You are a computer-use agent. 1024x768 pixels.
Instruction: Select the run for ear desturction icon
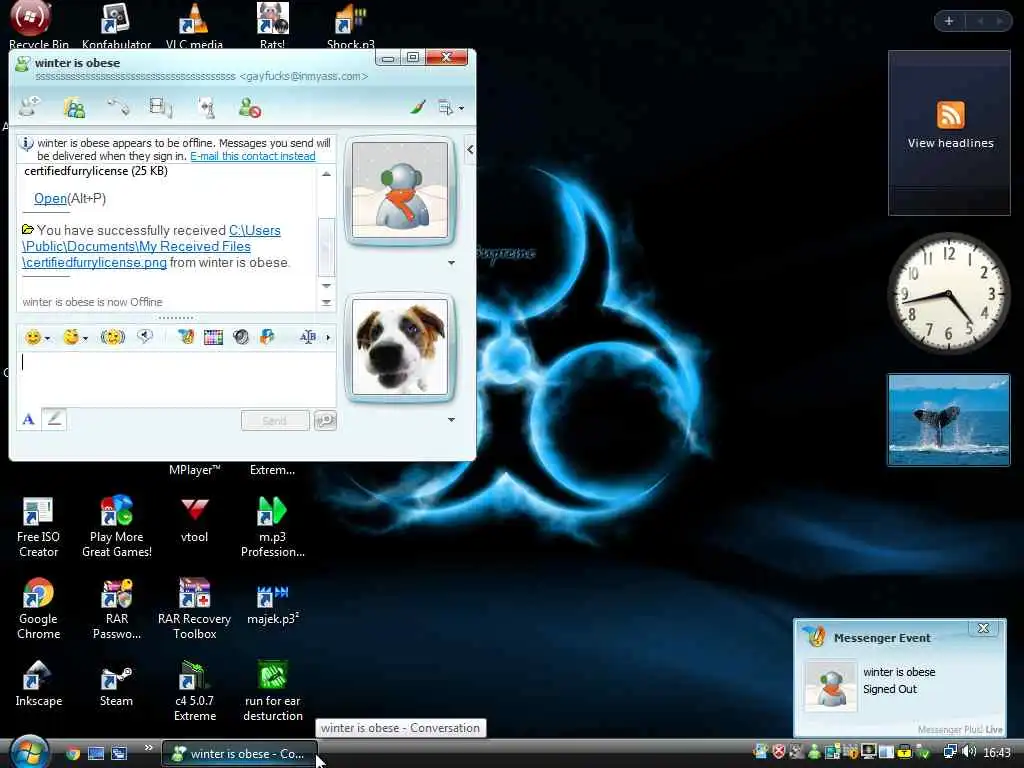click(x=273, y=691)
